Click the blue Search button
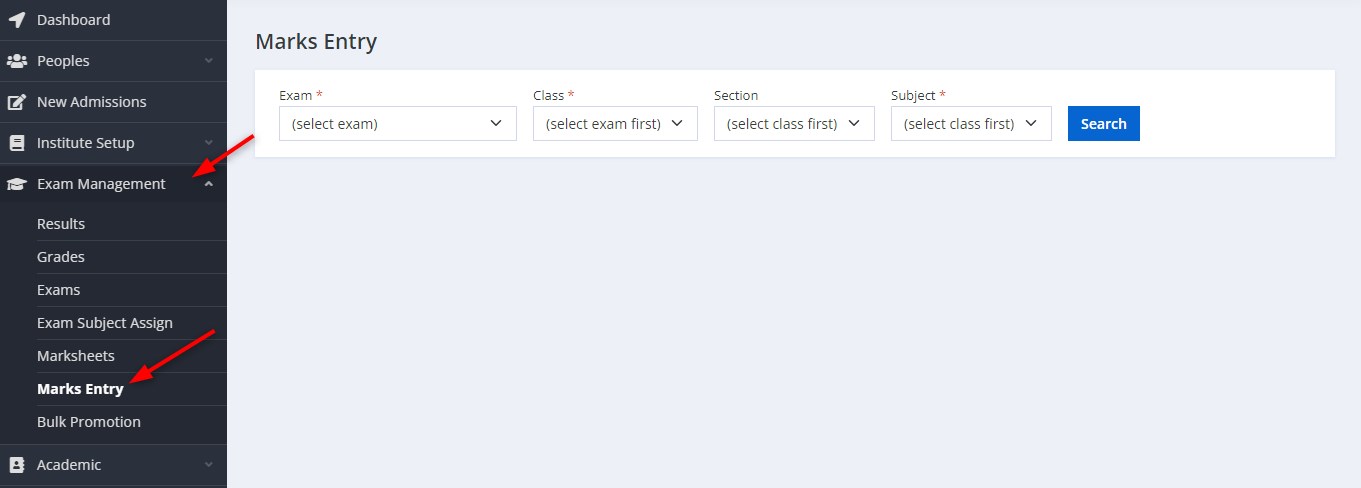The image size is (1361, 488). [x=1104, y=124]
